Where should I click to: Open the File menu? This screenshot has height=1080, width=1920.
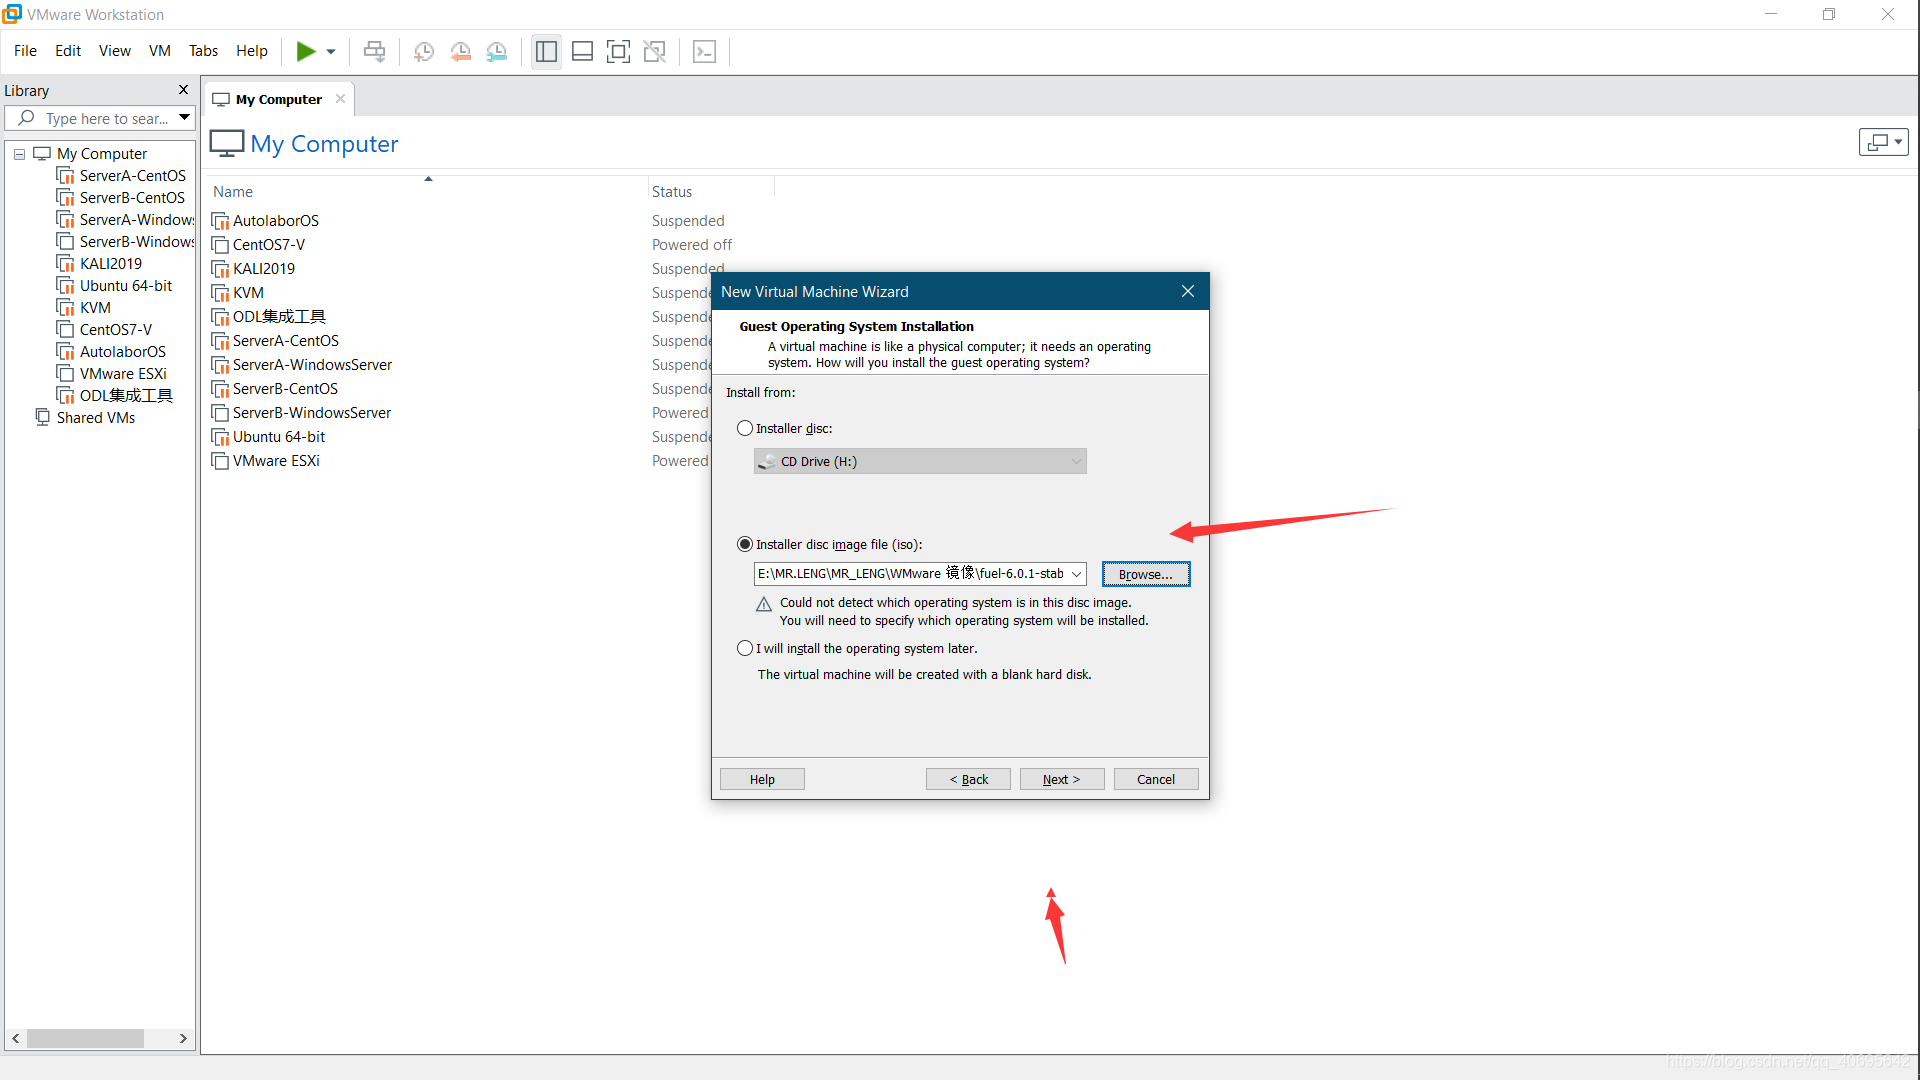pyautogui.click(x=25, y=51)
